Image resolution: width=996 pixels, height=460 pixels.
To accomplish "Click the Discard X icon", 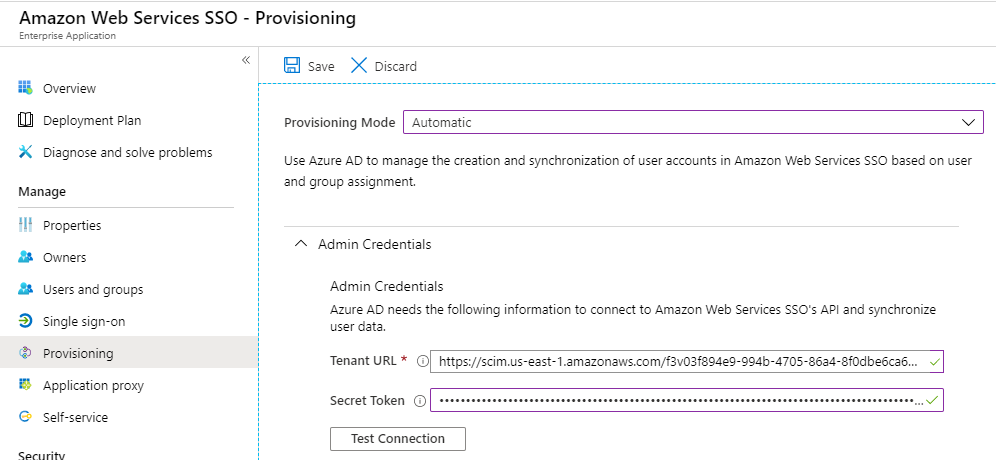I will (359, 66).
